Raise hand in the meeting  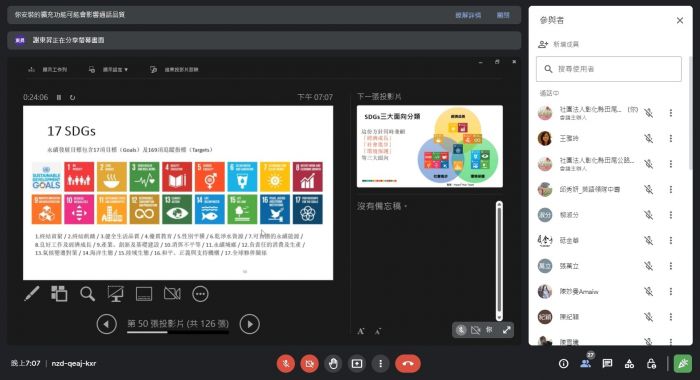333,363
